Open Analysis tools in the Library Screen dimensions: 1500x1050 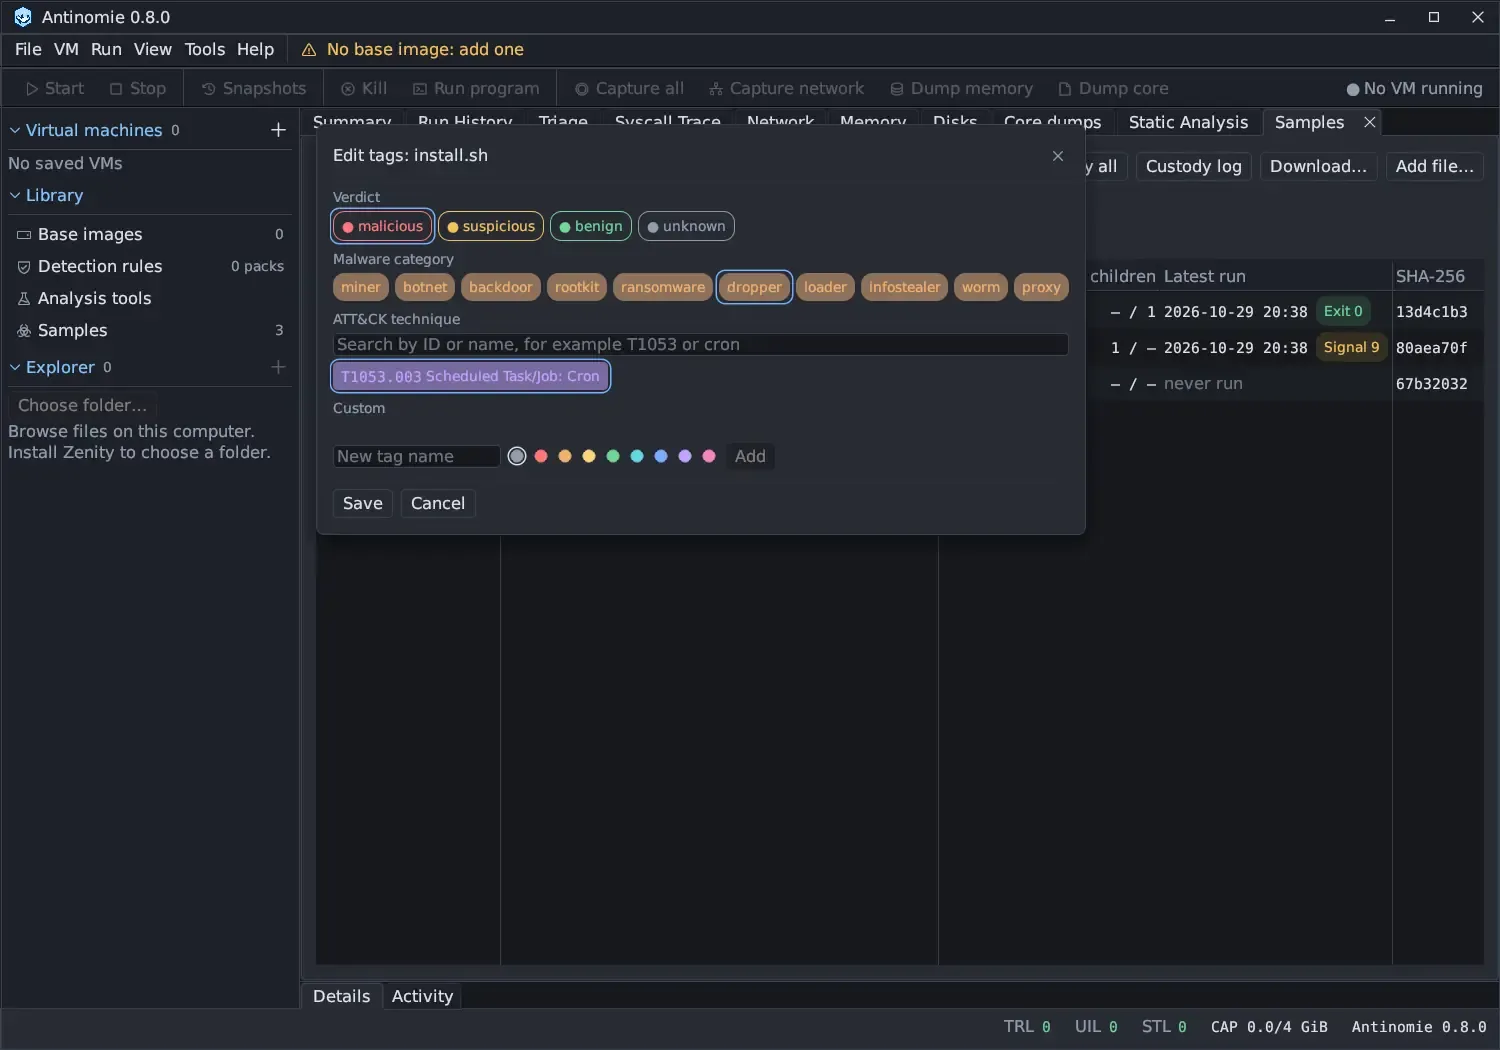tap(150, 298)
